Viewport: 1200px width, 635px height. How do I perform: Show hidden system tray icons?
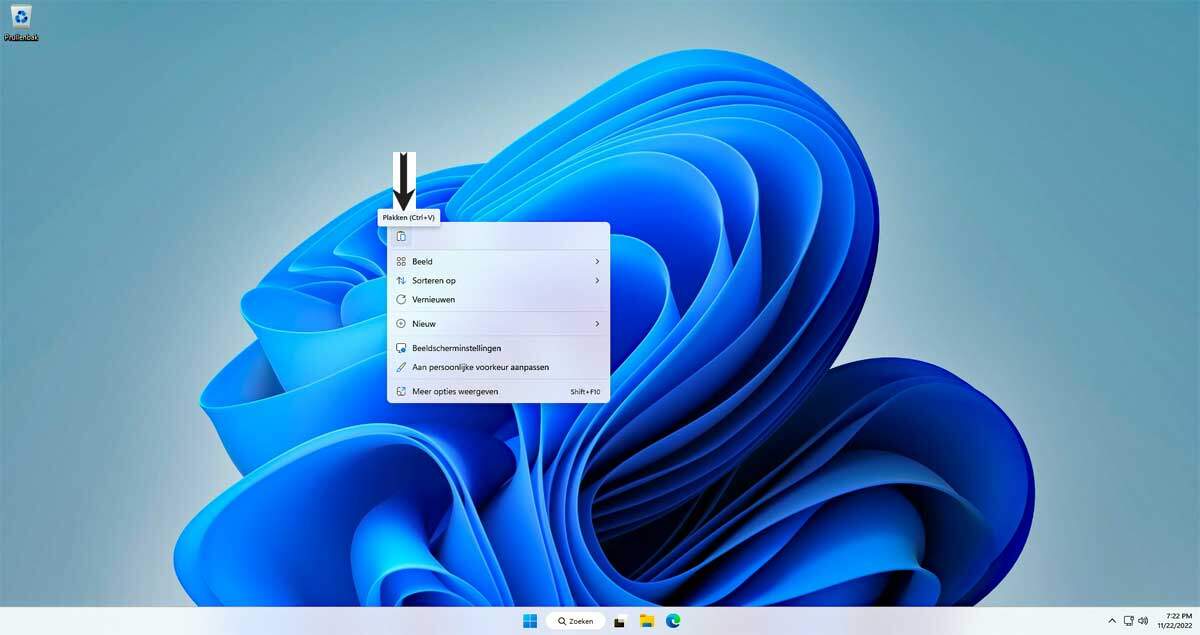[1112, 621]
